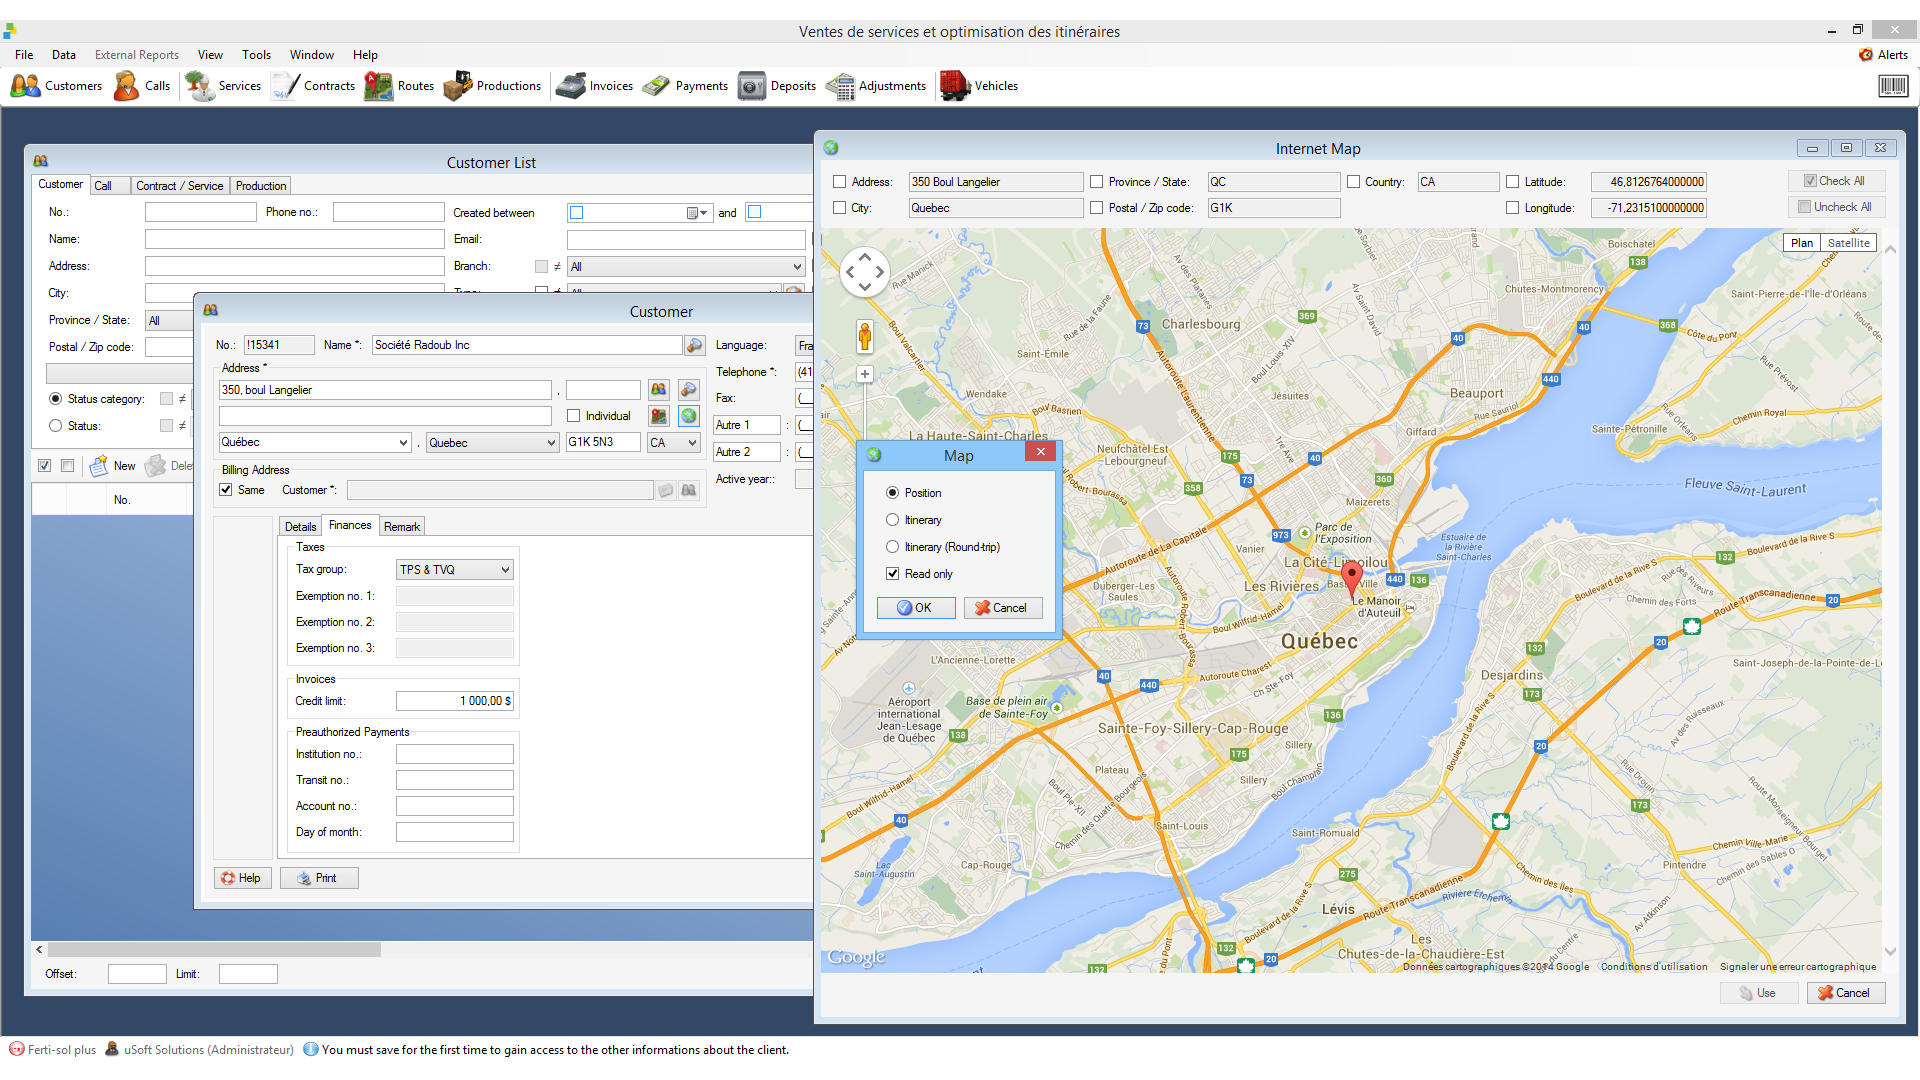Open the Services module from toolbar
Image resolution: width=1920 pixels, height=1080 pixels.
[223, 86]
